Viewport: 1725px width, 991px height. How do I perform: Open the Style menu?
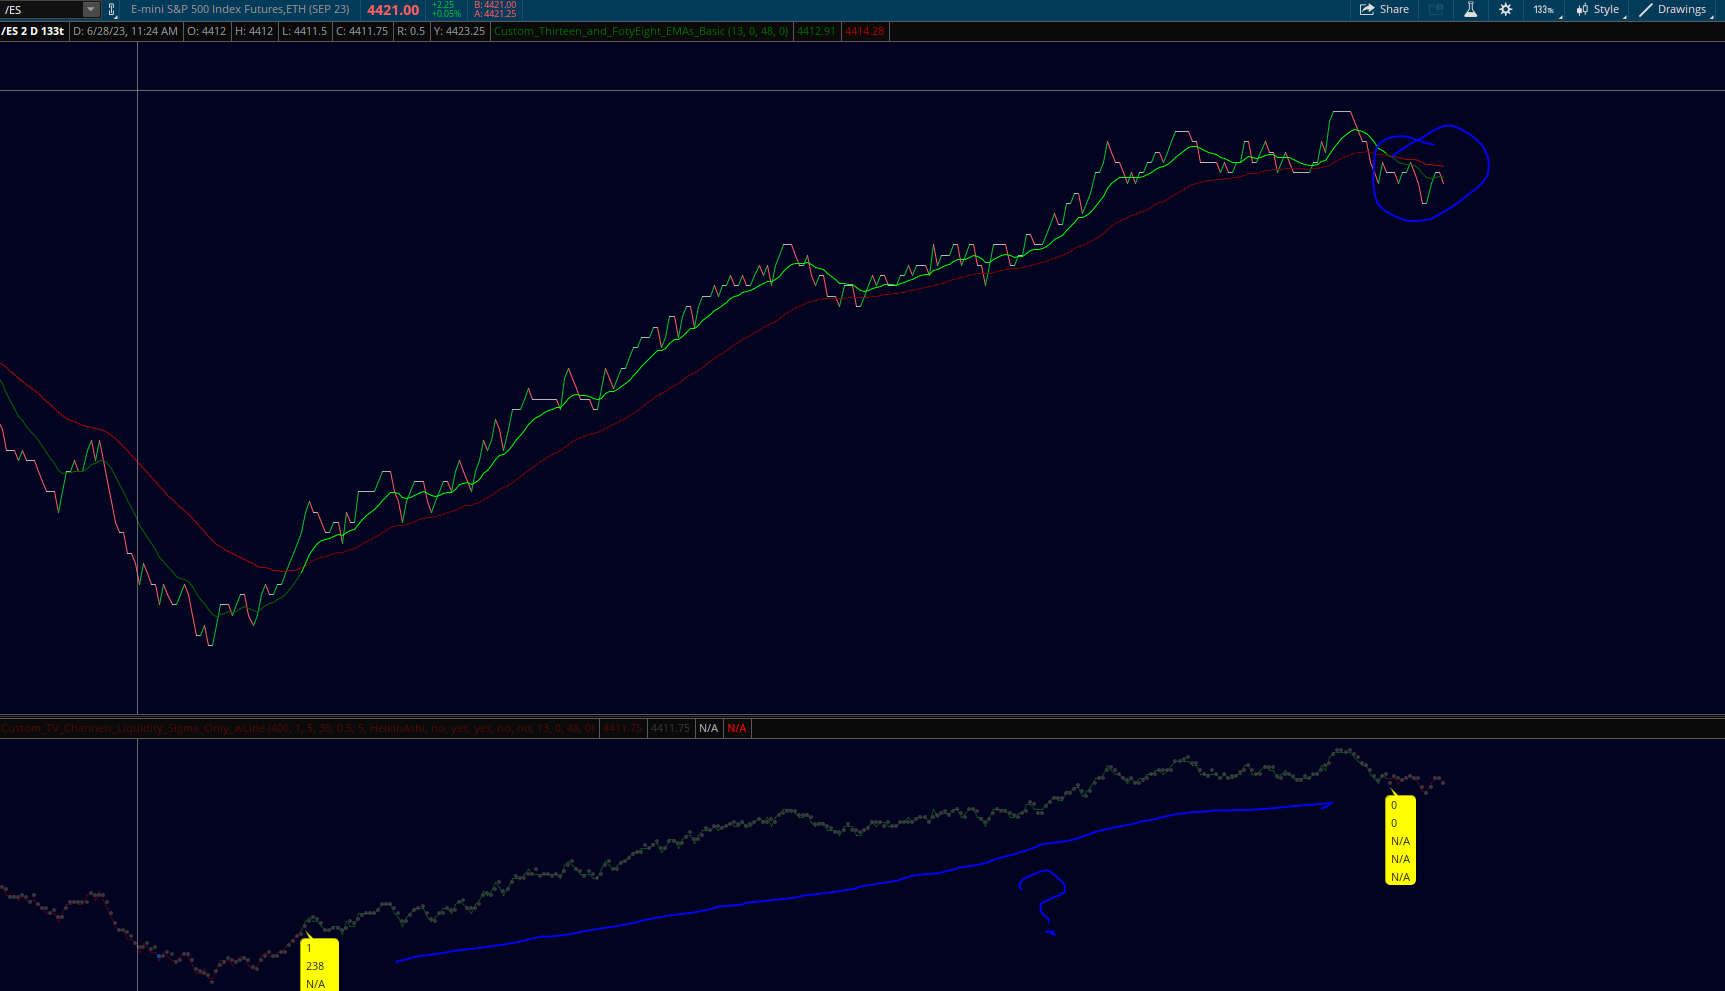coord(1598,10)
